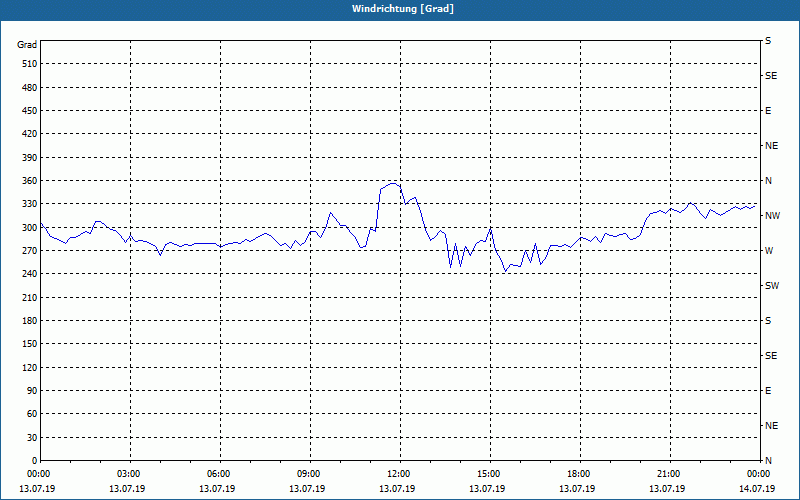800x500 pixels.
Task: Click the 120 degree axis label
Action: tap(30, 367)
